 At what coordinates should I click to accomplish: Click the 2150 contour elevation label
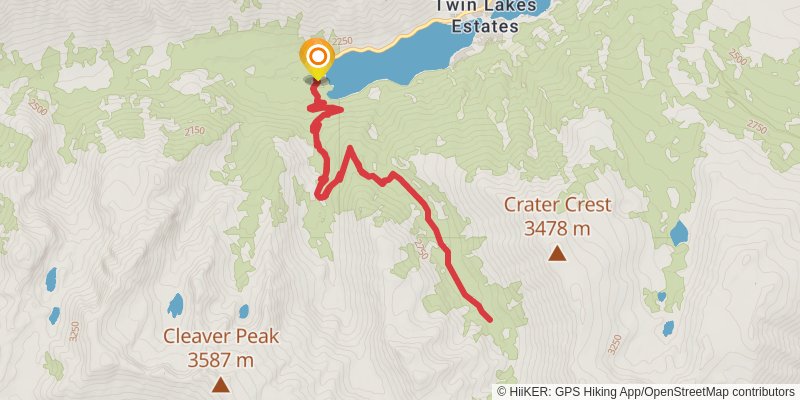(x=194, y=131)
